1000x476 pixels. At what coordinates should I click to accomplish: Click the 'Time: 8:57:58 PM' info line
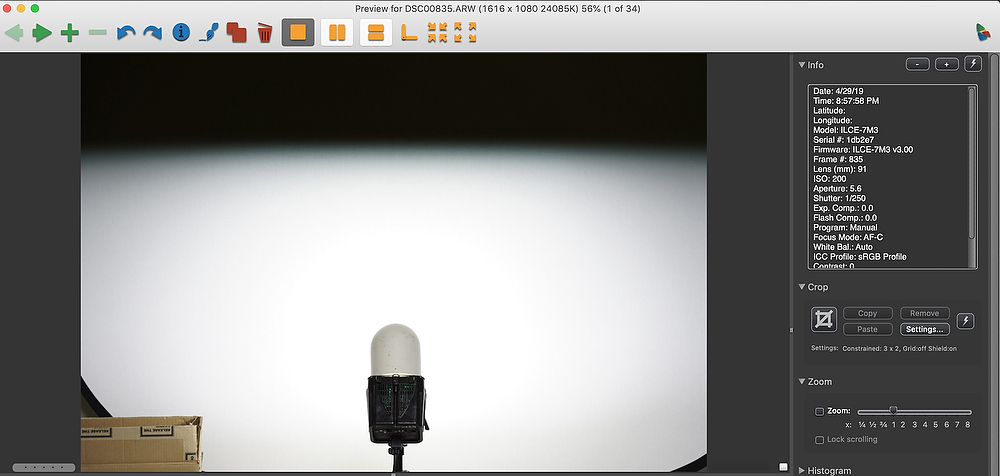click(846, 101)
